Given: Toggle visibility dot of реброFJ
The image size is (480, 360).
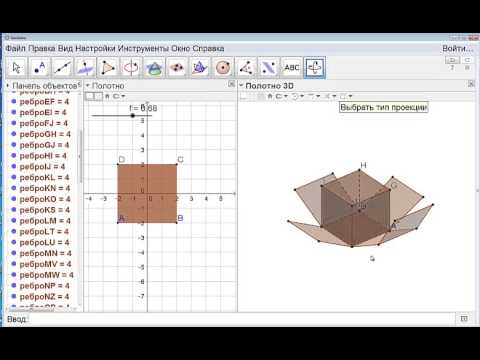Looking at the screenshot, I should tap(14, 123).
